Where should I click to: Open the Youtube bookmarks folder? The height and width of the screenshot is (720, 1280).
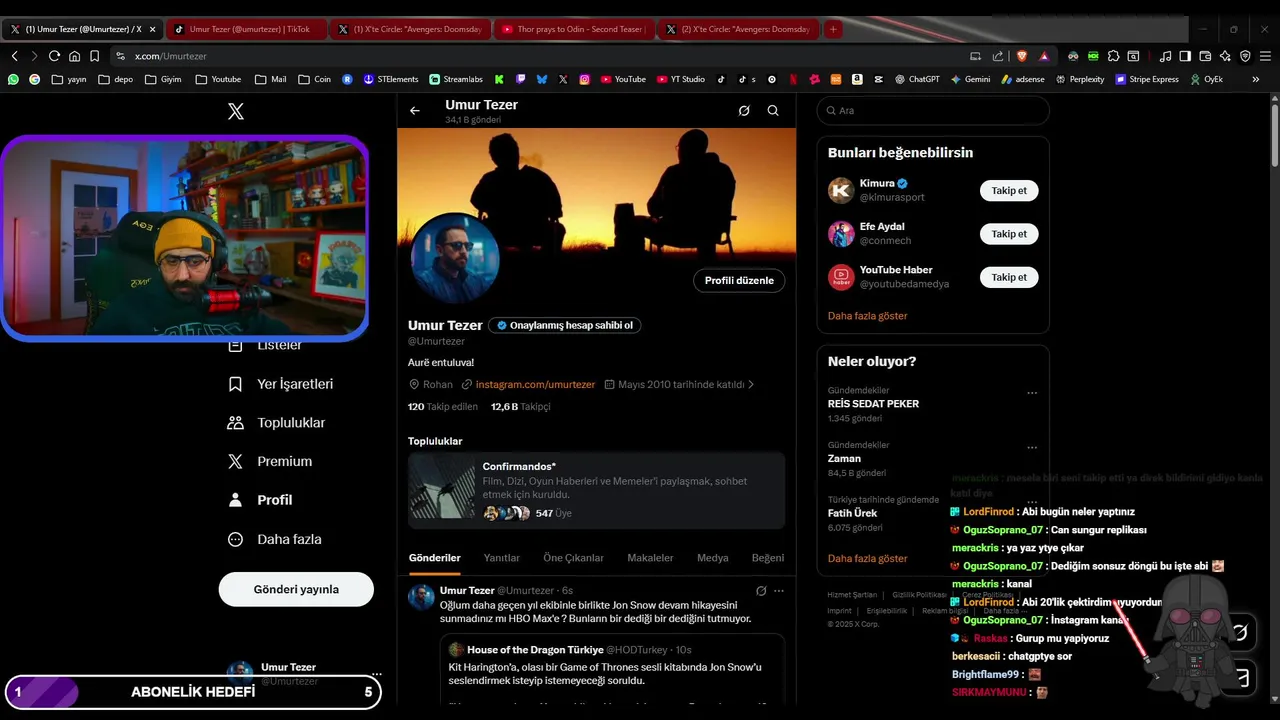pyautogui.click(x=218, y=79)
